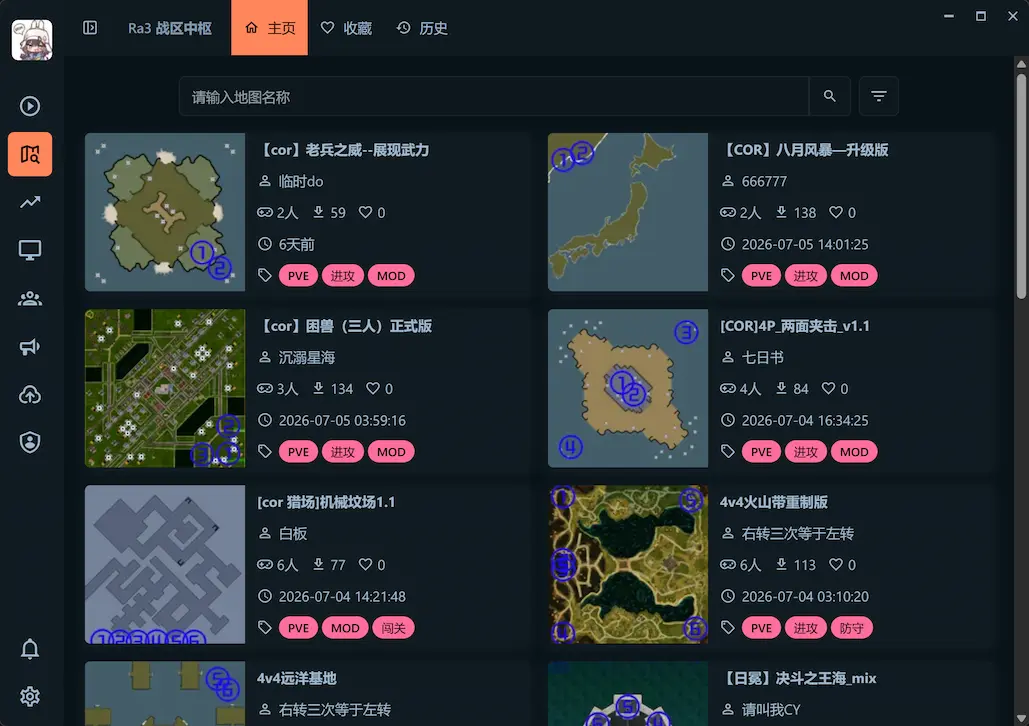Viewport: 1029px width, 726px height.
Task: Click author 白板
Action: click(x=293, y=534)
